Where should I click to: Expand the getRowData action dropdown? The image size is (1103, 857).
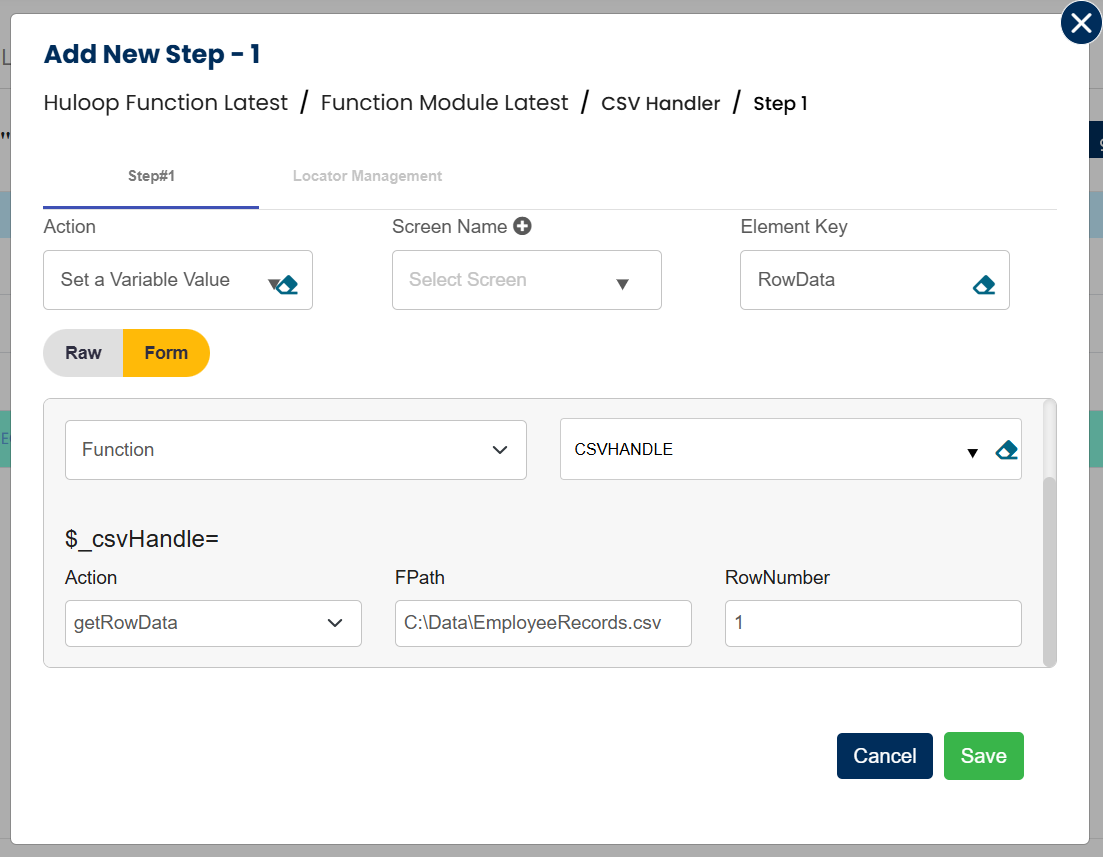coord(213,623)
